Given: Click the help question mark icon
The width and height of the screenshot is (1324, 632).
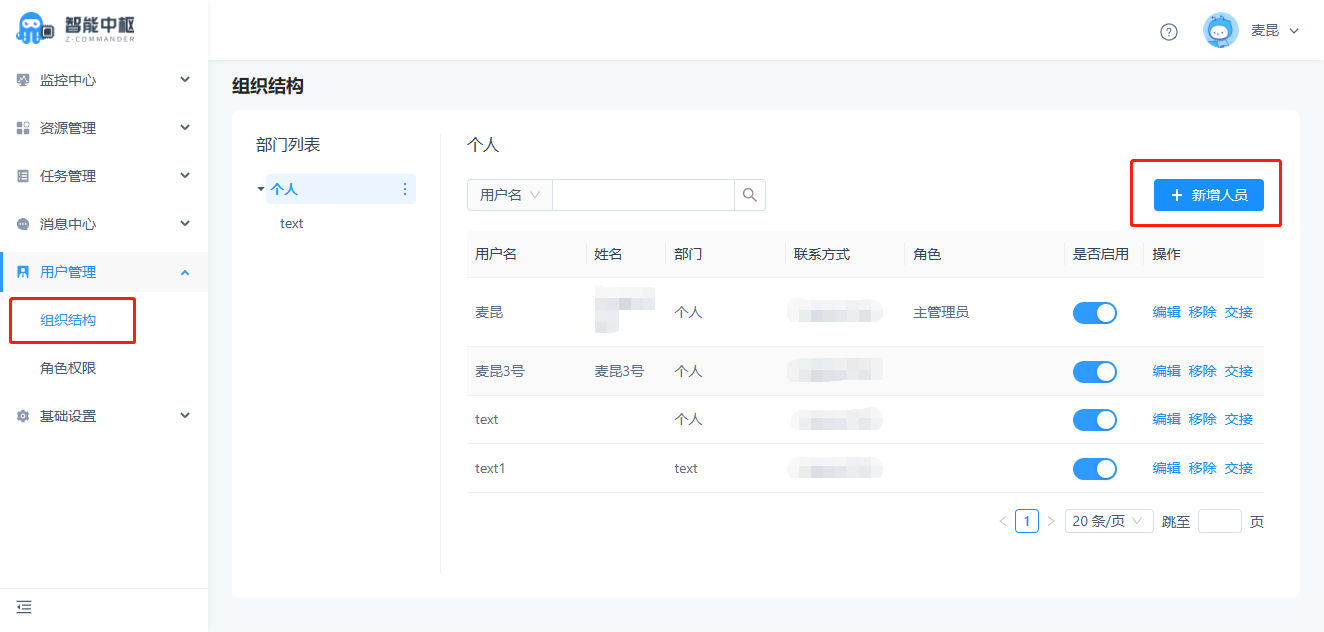Looking at the screenshot, I should pos(1169,31).
